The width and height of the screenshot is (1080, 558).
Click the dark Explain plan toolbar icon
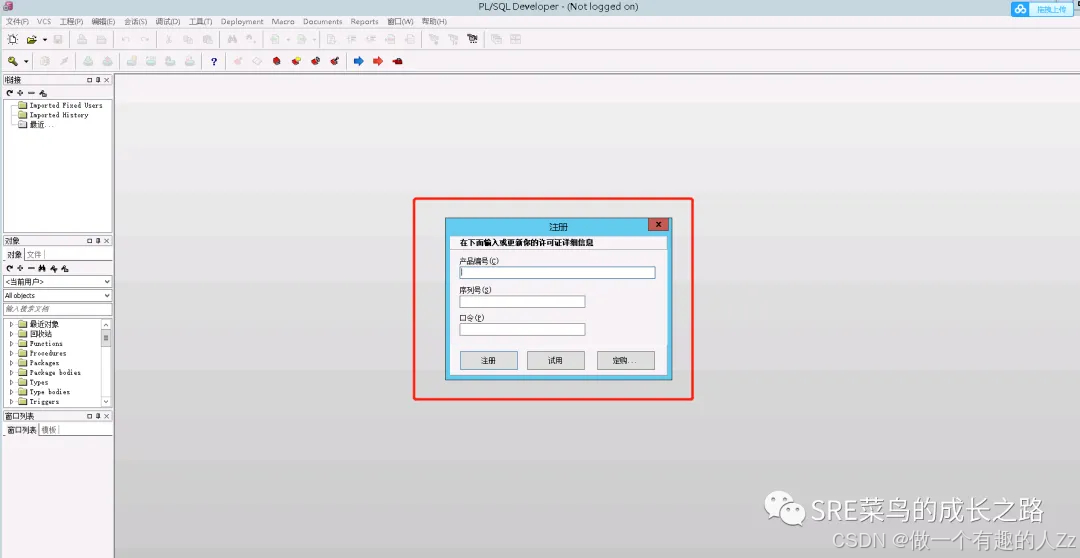pyautogui.click(x=472, y=39)
